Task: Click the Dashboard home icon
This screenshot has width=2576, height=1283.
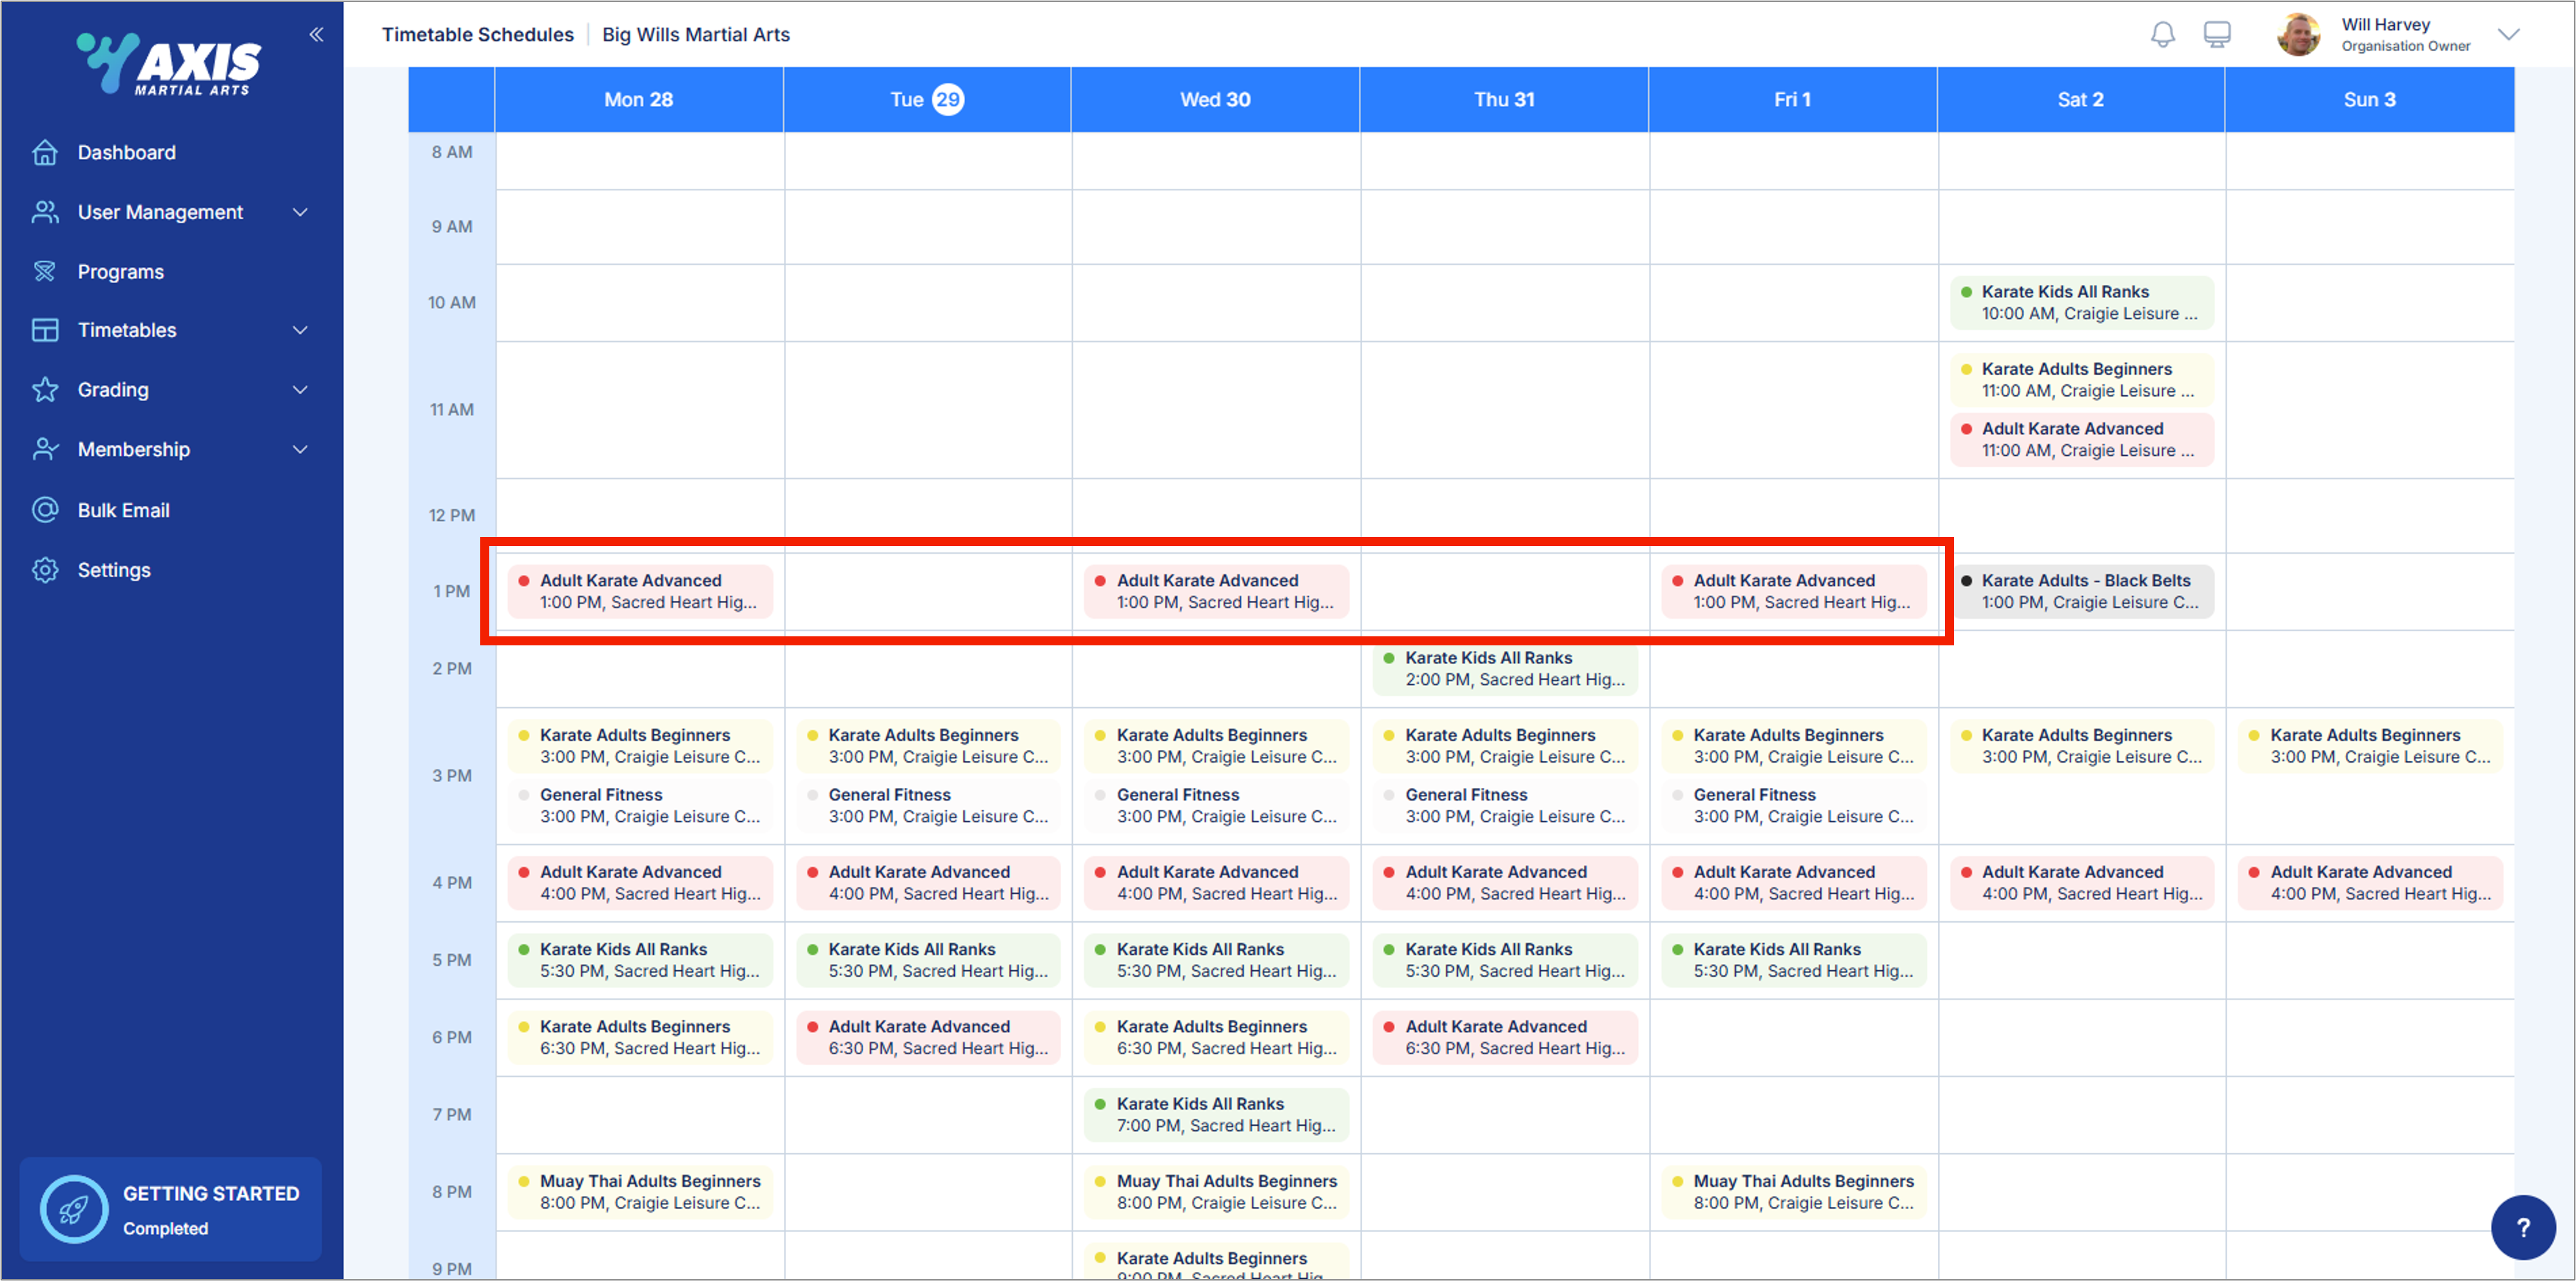Action: [45, 152]
